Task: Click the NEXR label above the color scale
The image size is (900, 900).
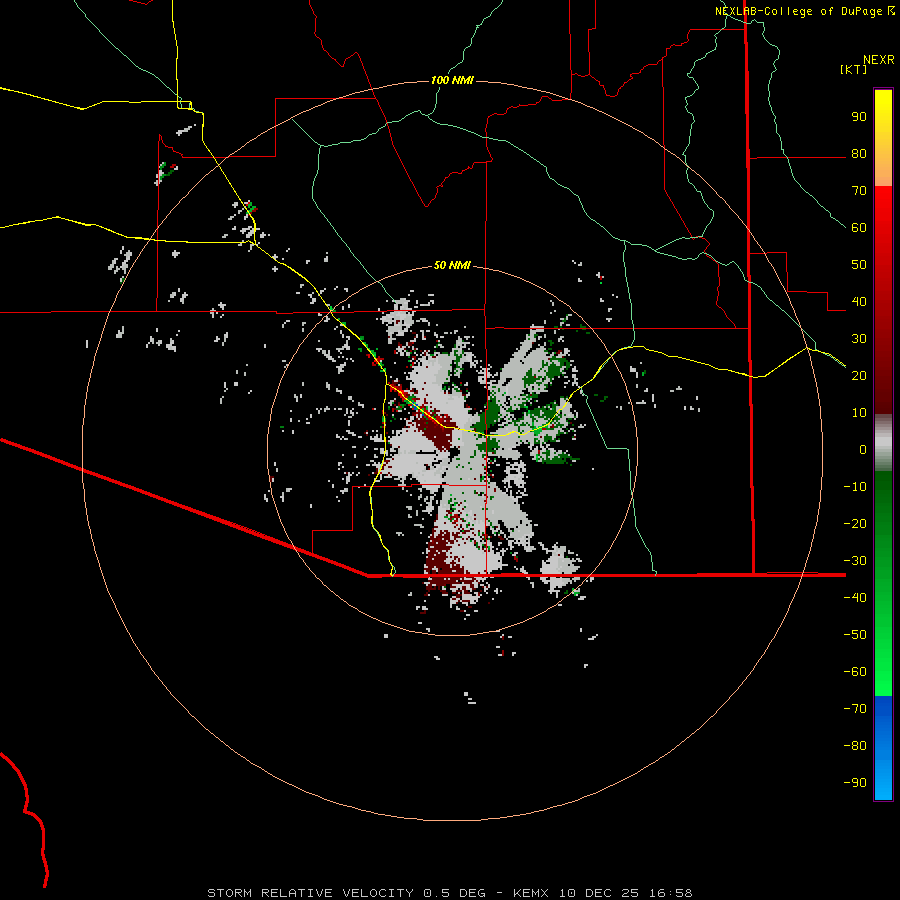Action: [x=879, y=60]
